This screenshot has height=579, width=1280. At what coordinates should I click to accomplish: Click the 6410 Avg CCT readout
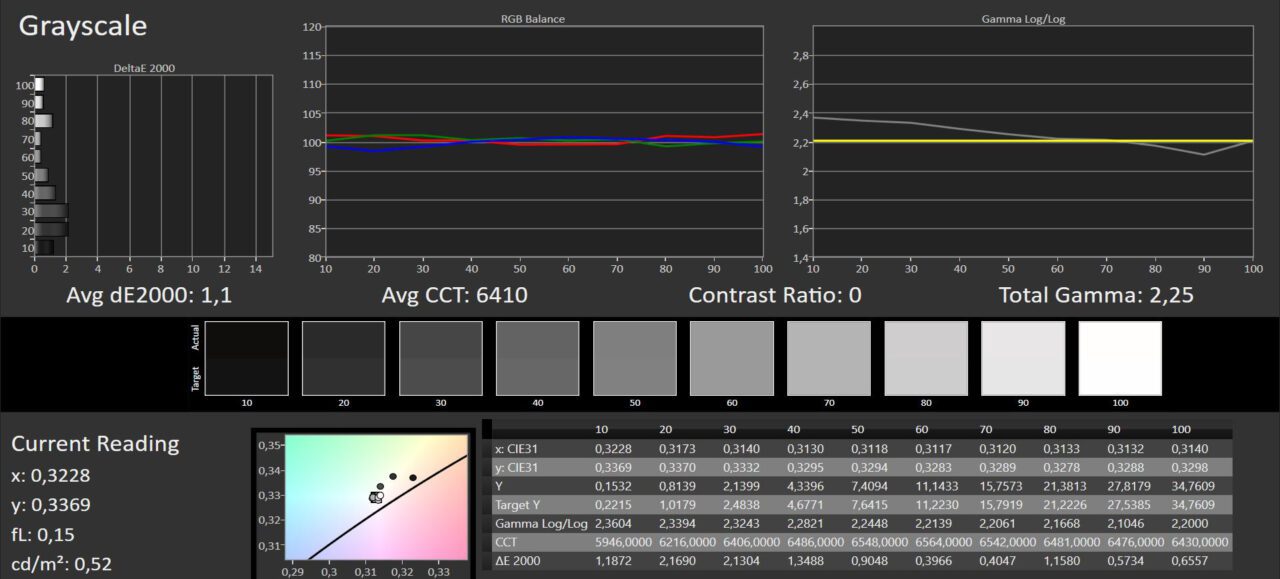tap(454, 295)
